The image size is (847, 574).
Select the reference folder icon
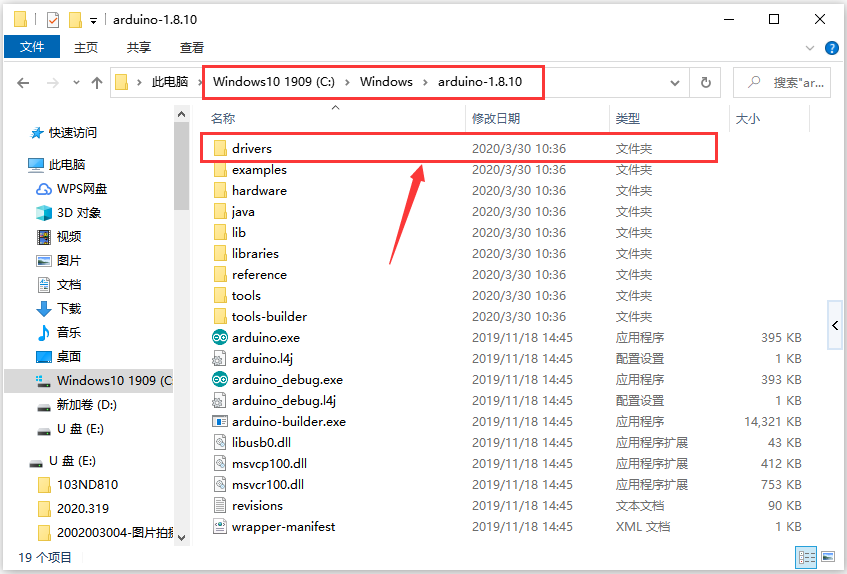(220, 275)
